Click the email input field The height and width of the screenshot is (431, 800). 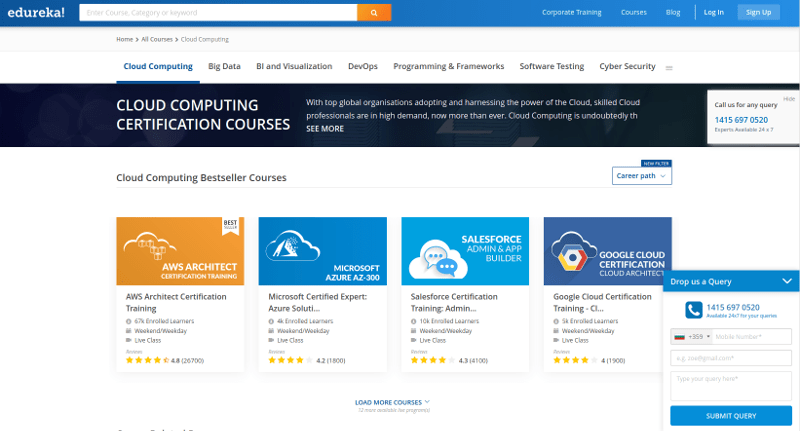coord(731,358)
